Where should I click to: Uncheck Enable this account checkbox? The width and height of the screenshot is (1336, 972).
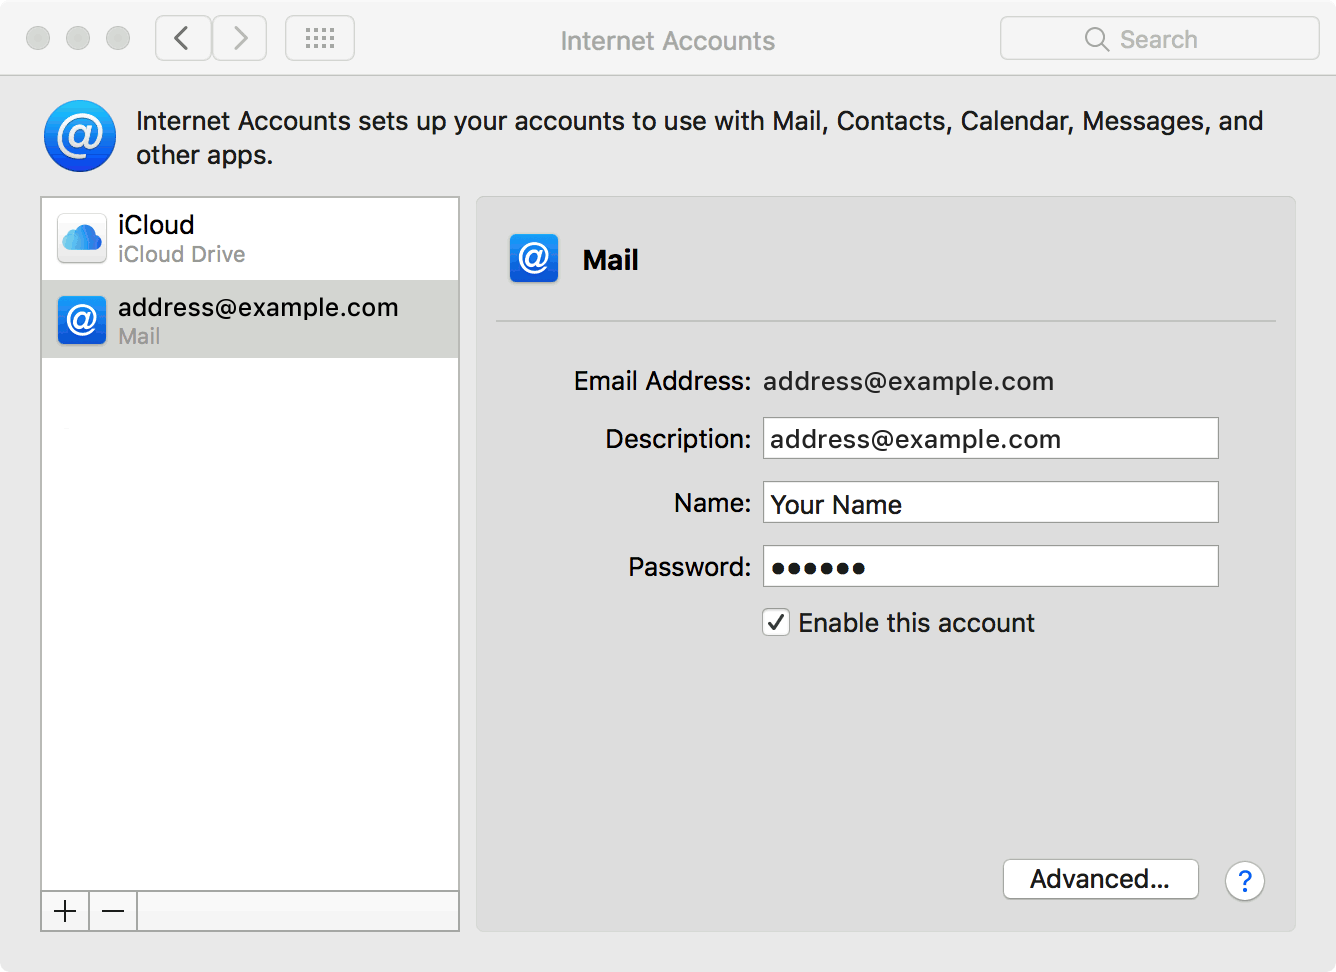click(x=776, y=623)
